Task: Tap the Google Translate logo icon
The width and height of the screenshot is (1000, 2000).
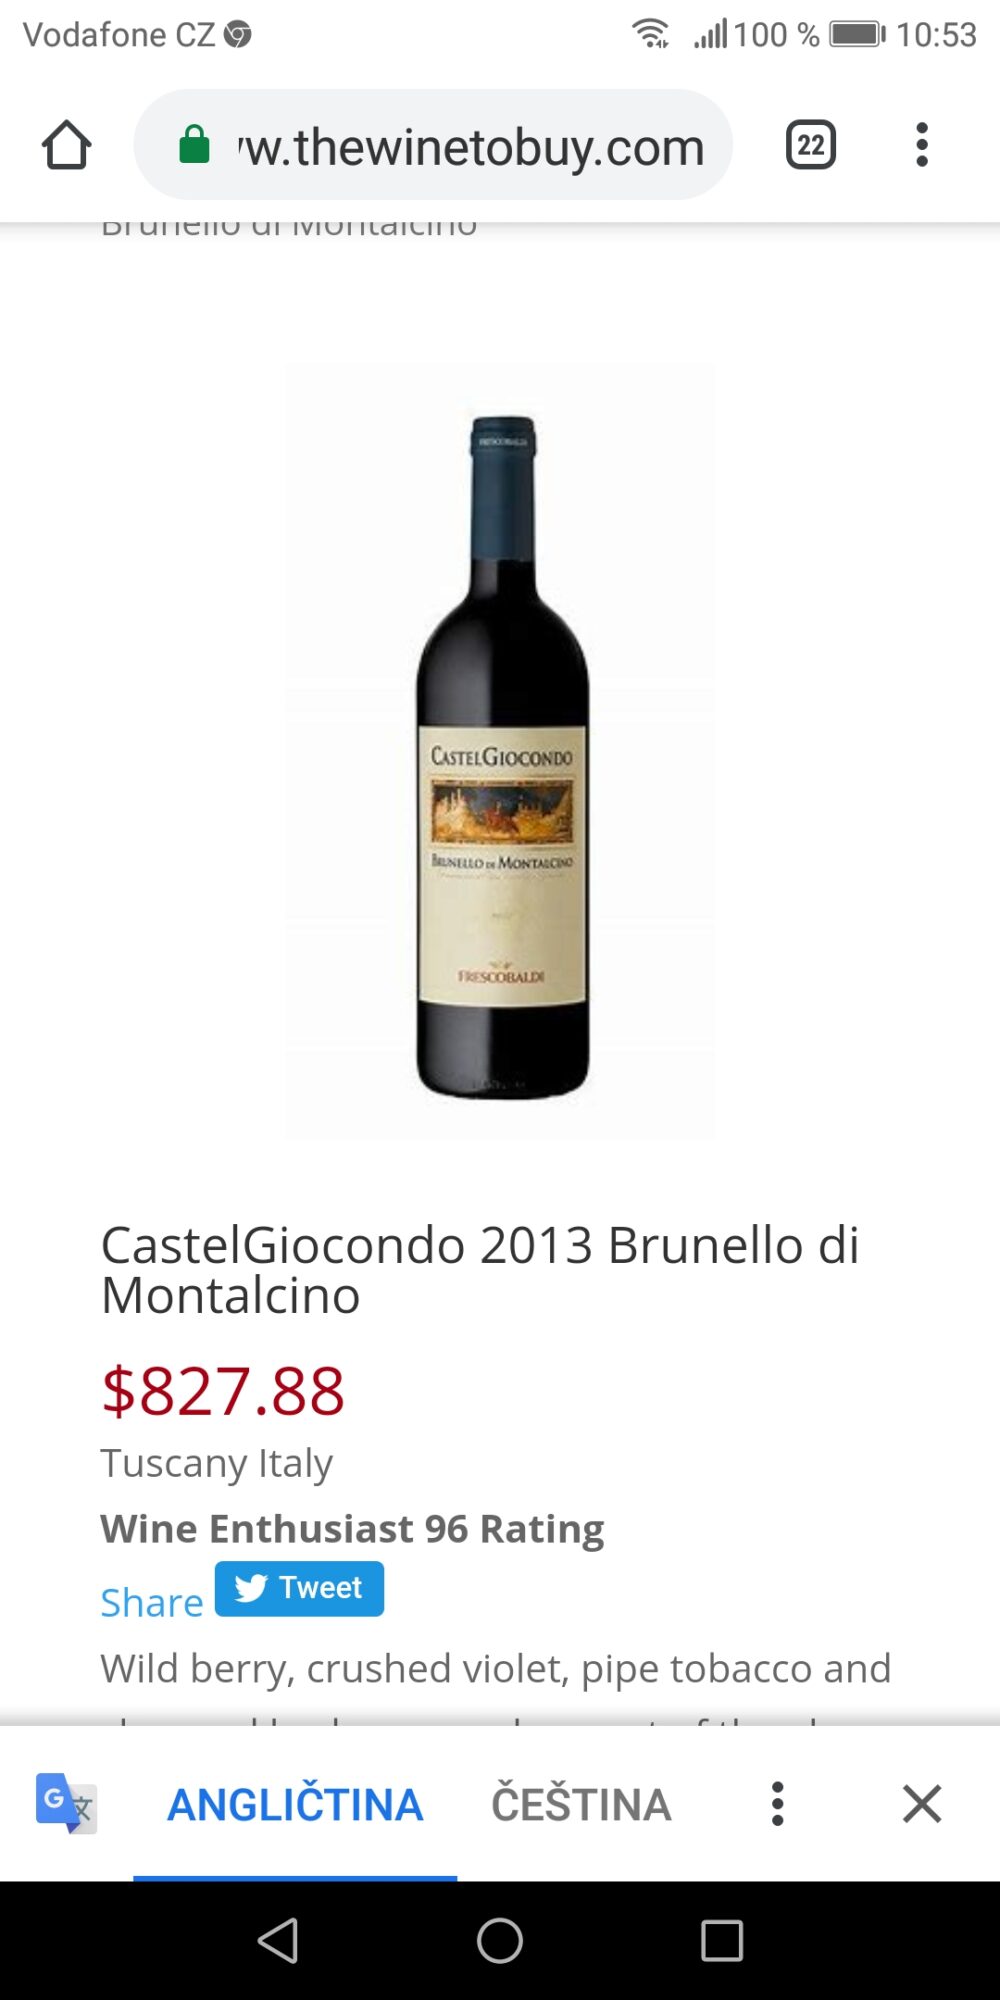Action: pyautogui.click(x=66, y=1803)
